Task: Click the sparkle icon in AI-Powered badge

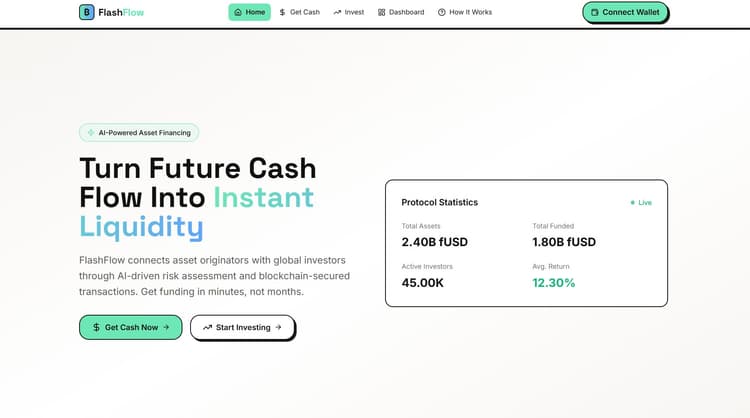Action: pyautogui.click(x=91, y=132)
